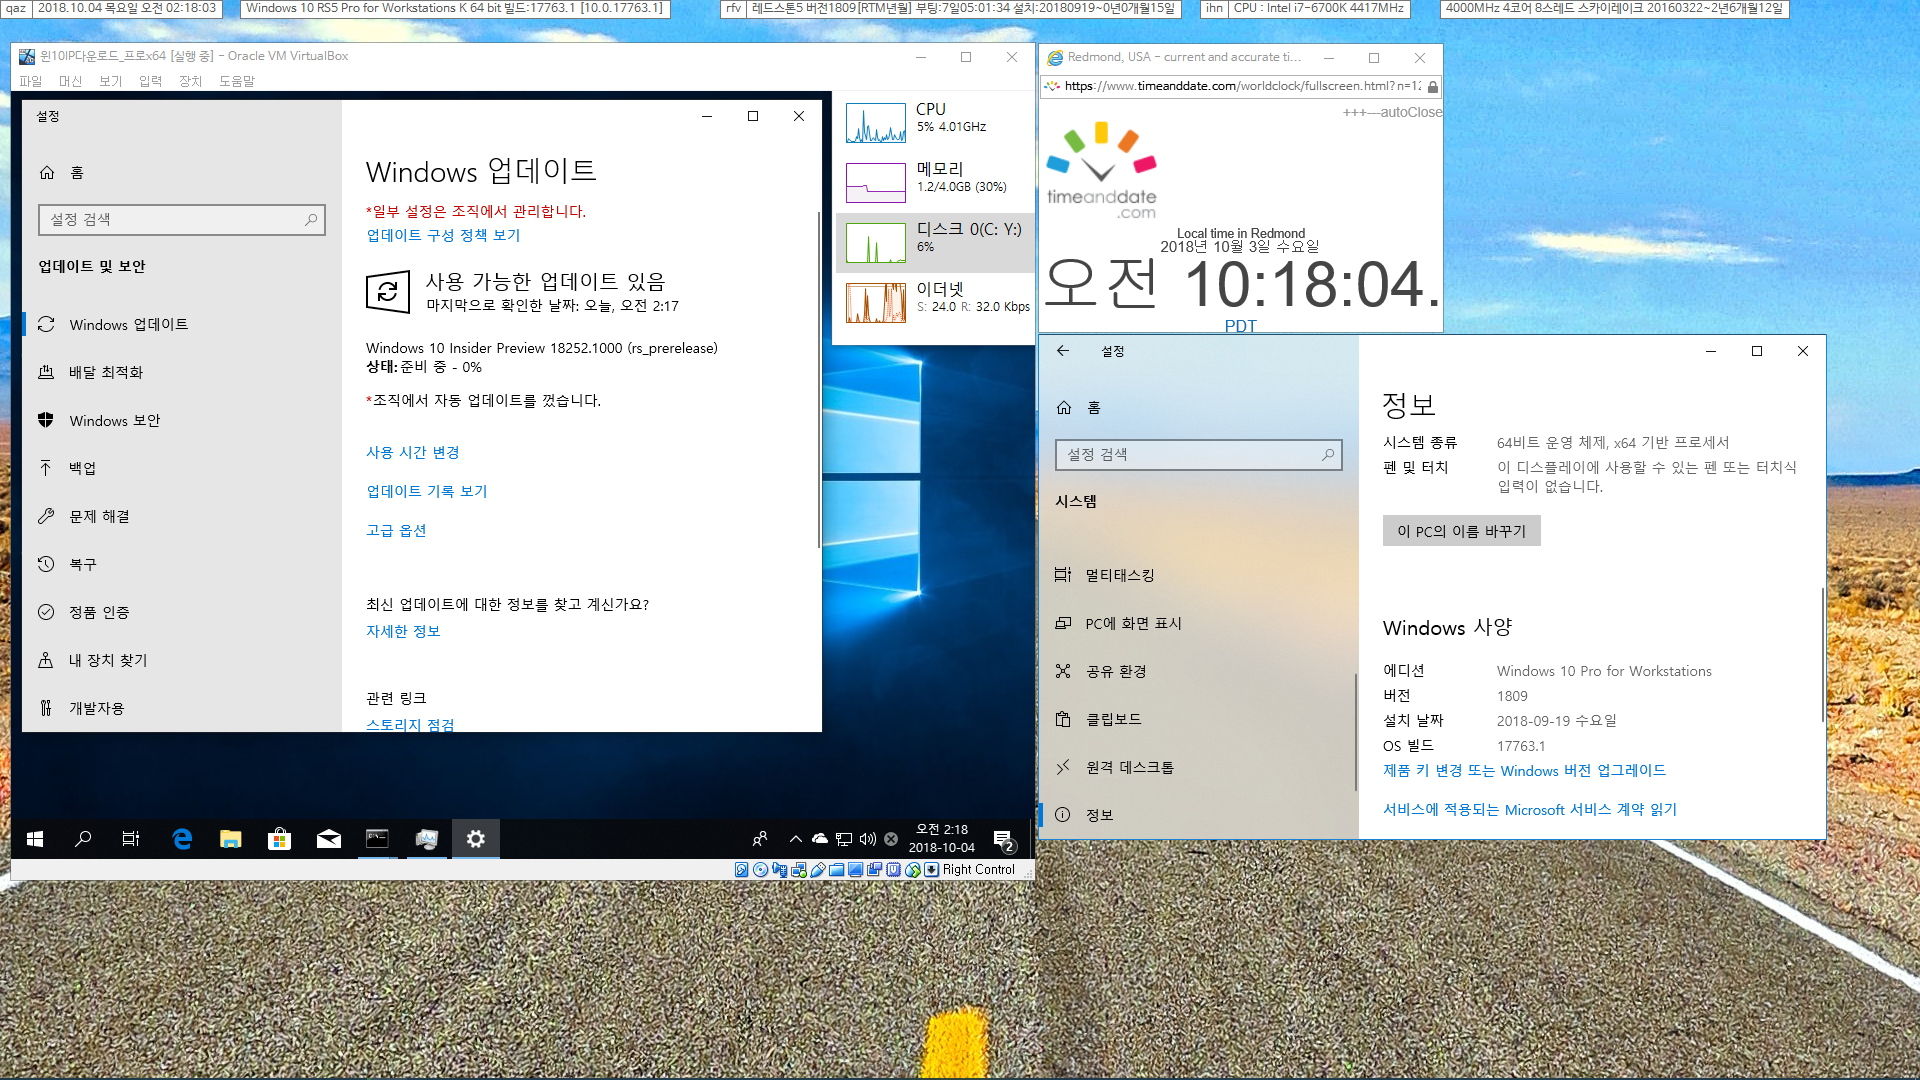Launch Microsoft Edge from the VM taskbar
The image size is (1920, 1080).
[x=182, y=839]
